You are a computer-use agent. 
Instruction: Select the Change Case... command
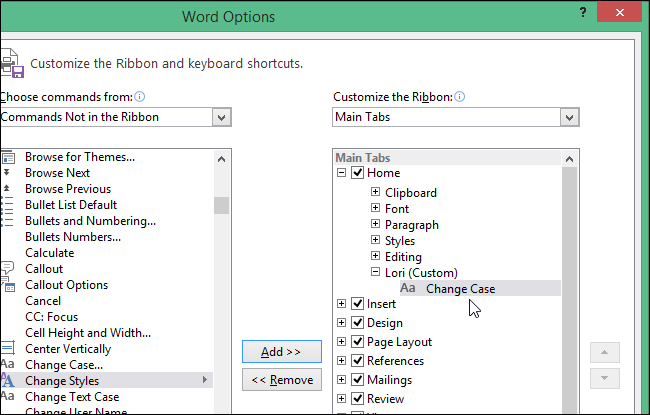(64, 365)
